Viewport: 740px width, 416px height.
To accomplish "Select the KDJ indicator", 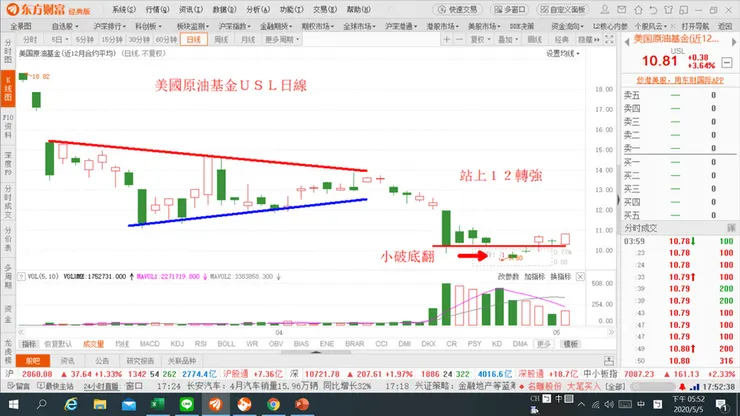I will click(x=177, y=344).
